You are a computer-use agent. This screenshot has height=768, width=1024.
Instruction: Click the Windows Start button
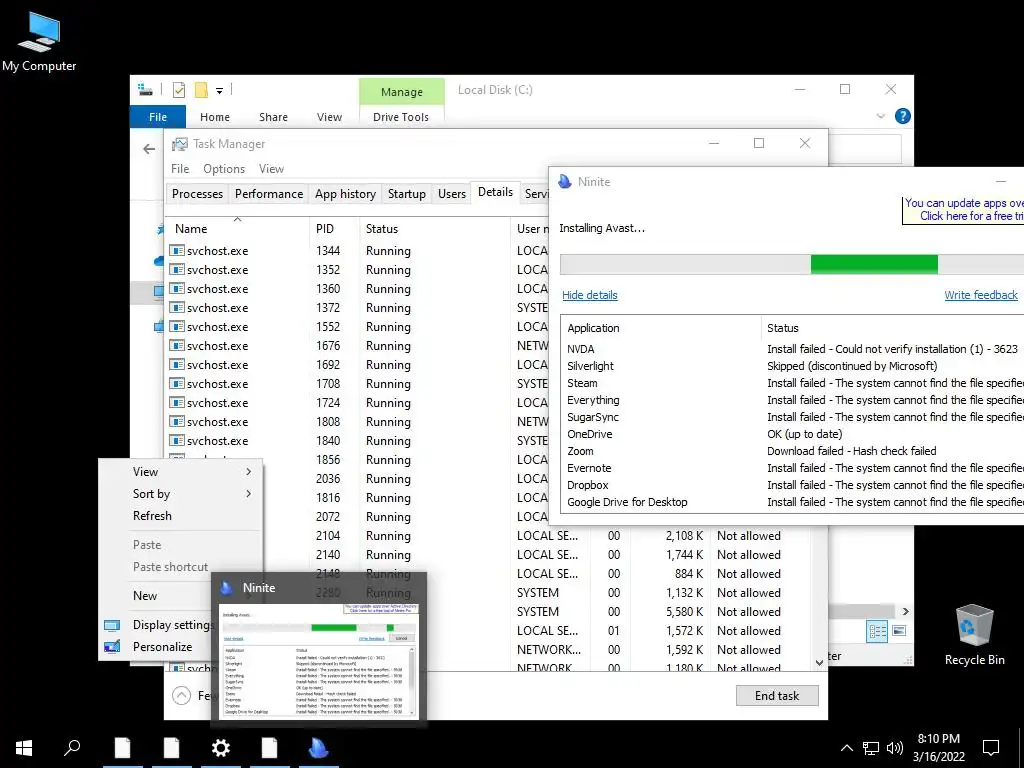point(24,748)
